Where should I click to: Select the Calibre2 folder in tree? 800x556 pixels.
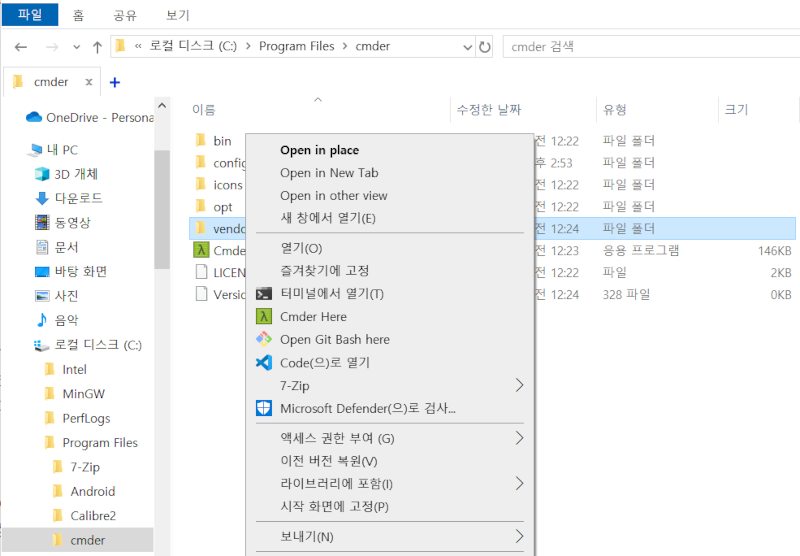tap(84, 516)
